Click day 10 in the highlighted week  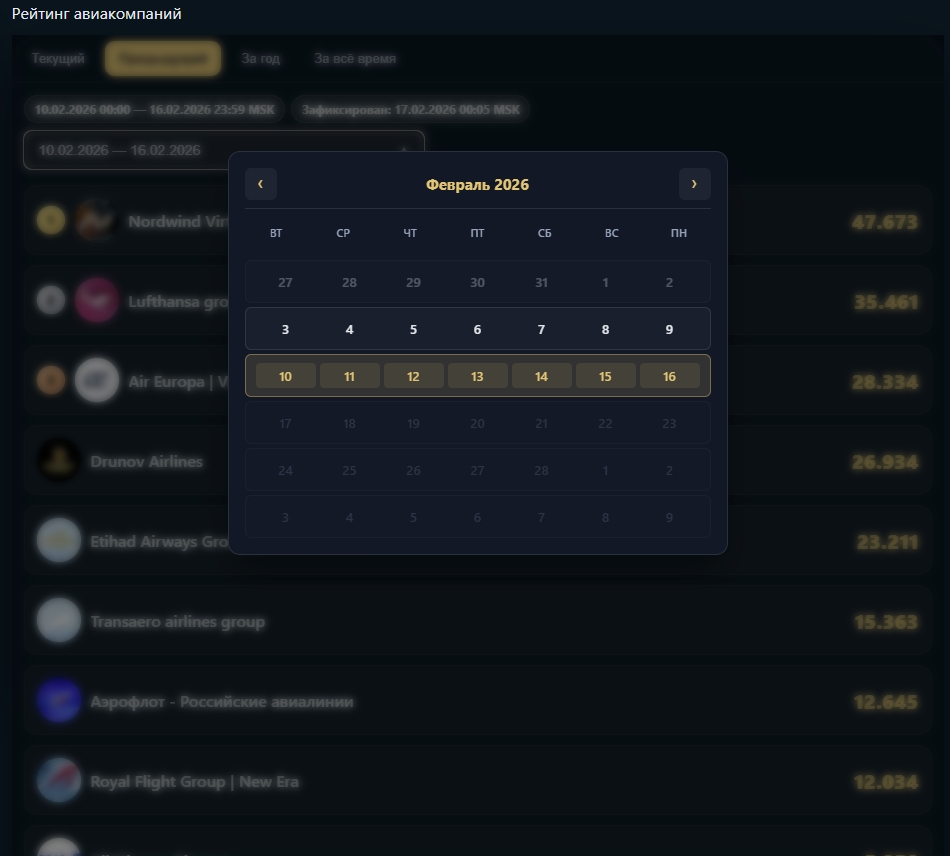point(285,376)
